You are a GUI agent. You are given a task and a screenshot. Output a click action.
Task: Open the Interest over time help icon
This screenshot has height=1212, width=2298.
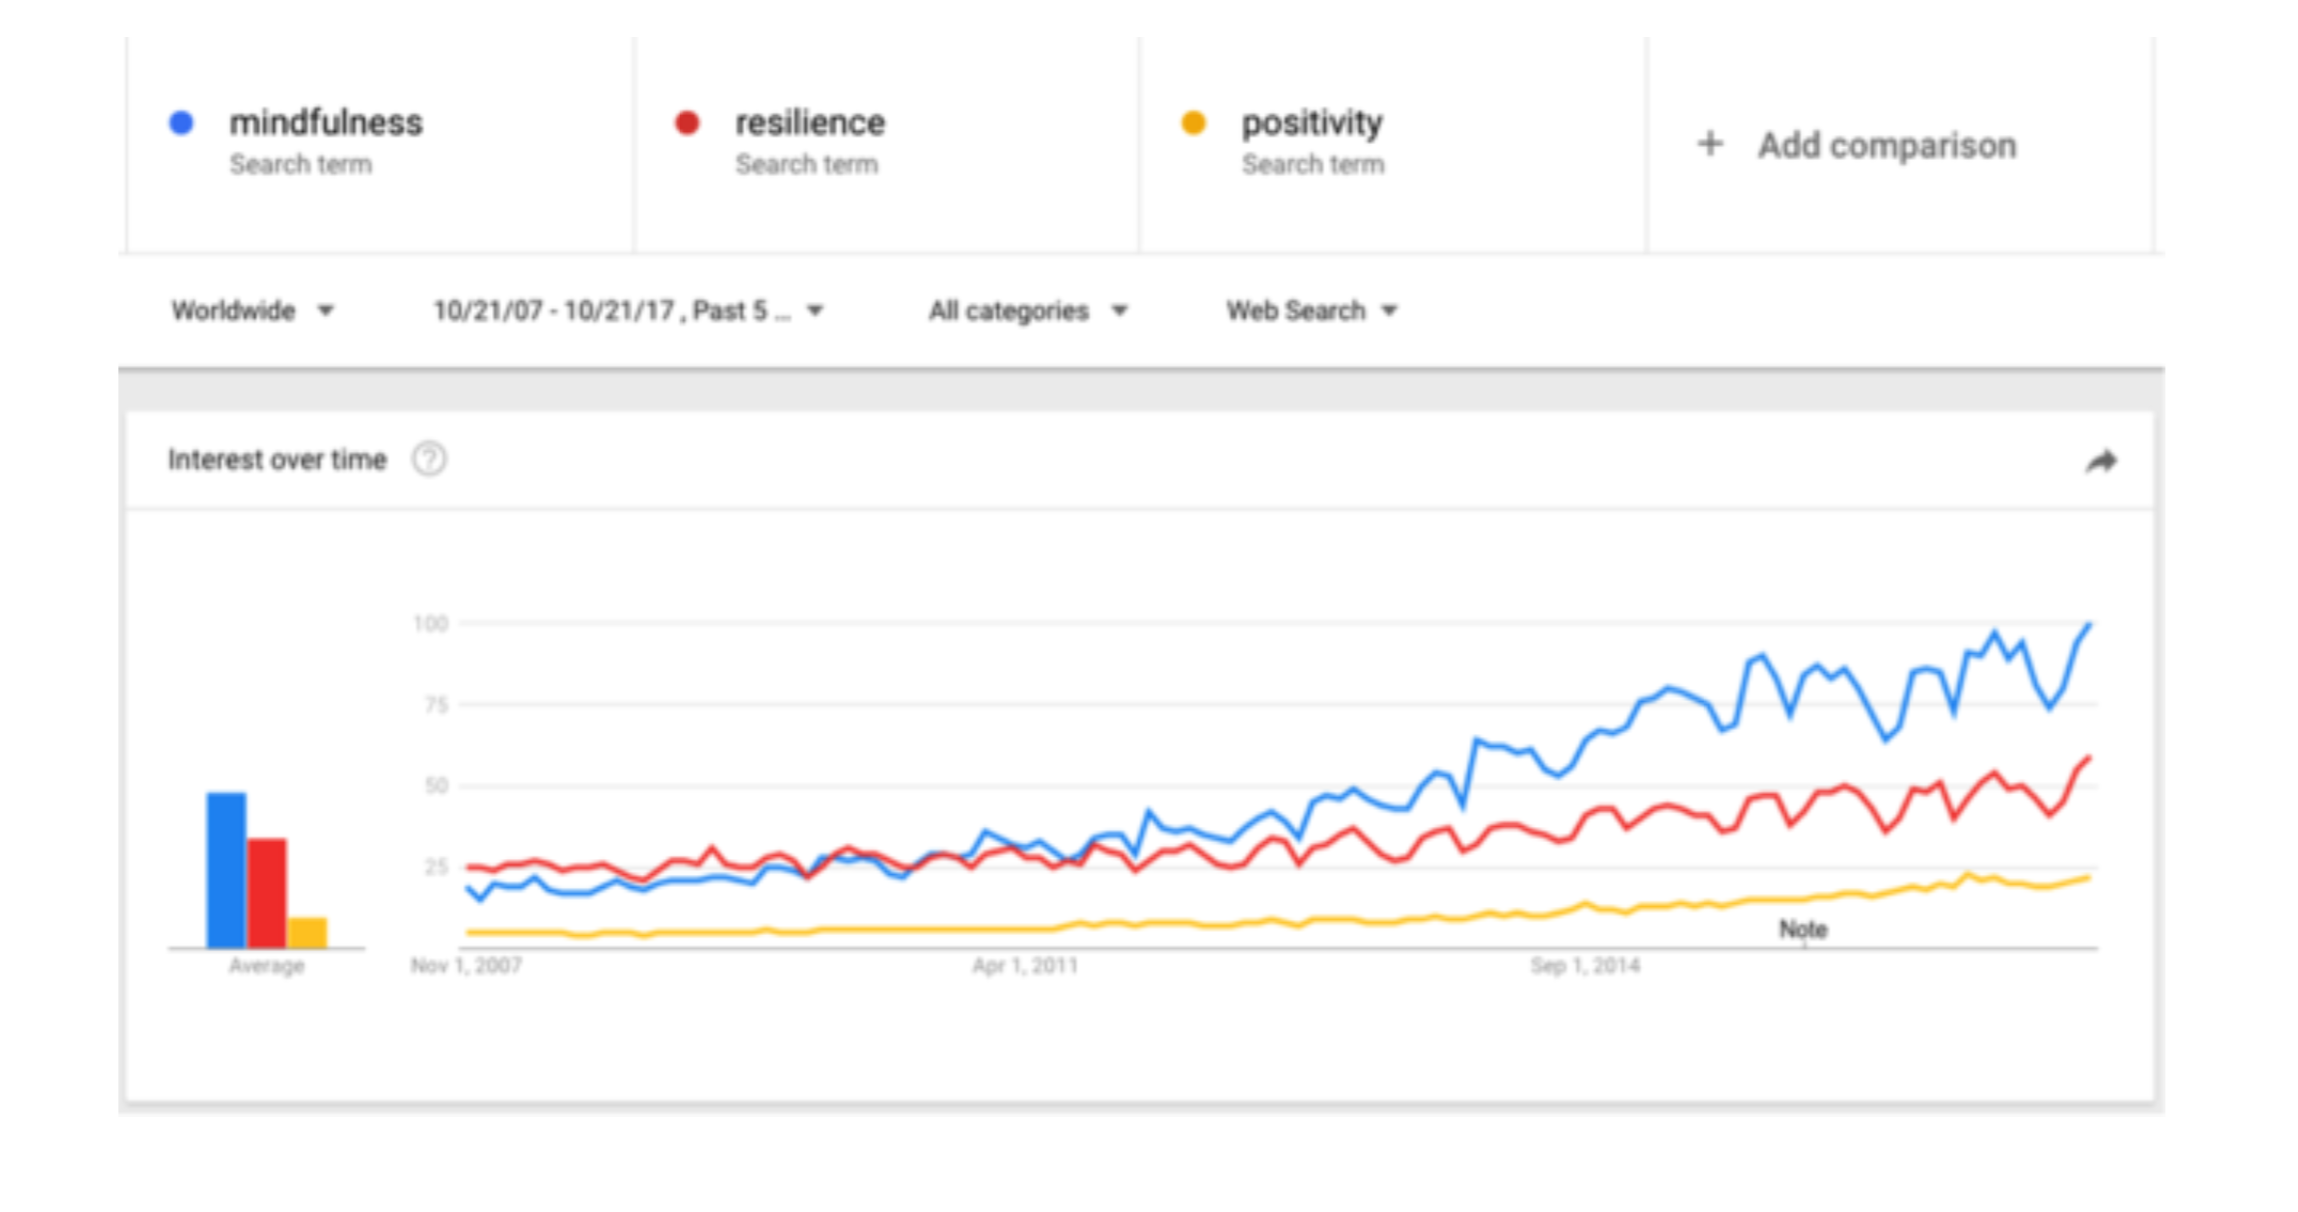pyautogui.click(x=429, y=460)
